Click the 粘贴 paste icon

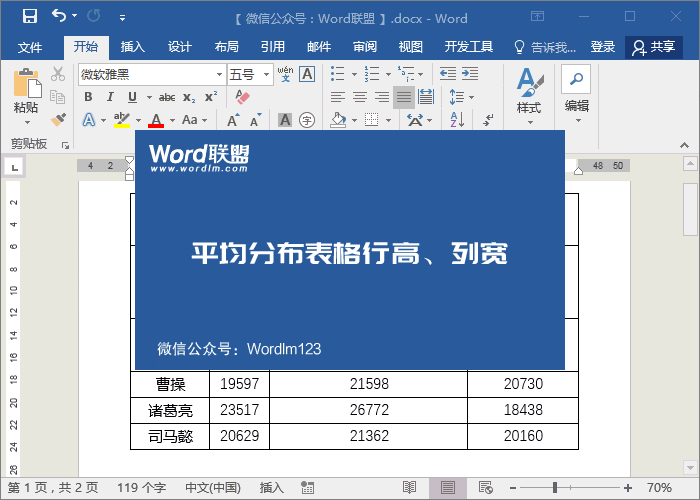(x=26, y=83)
